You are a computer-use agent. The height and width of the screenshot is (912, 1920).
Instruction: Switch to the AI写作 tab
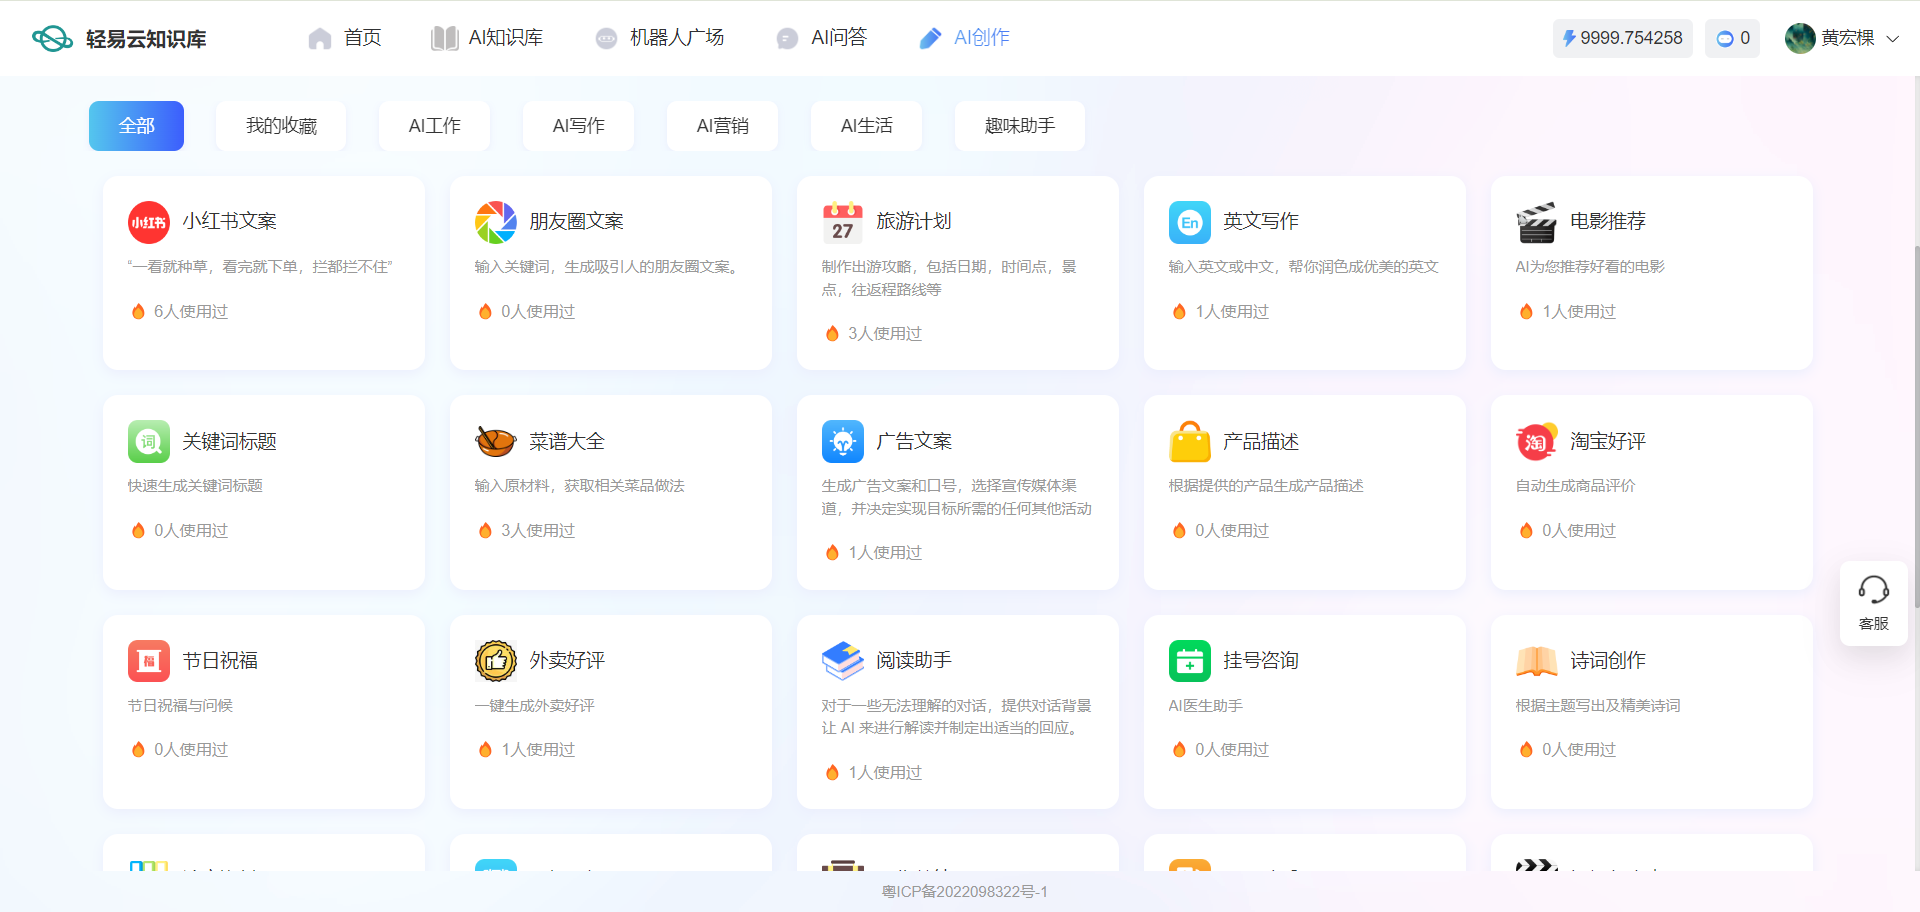(578, 126)
